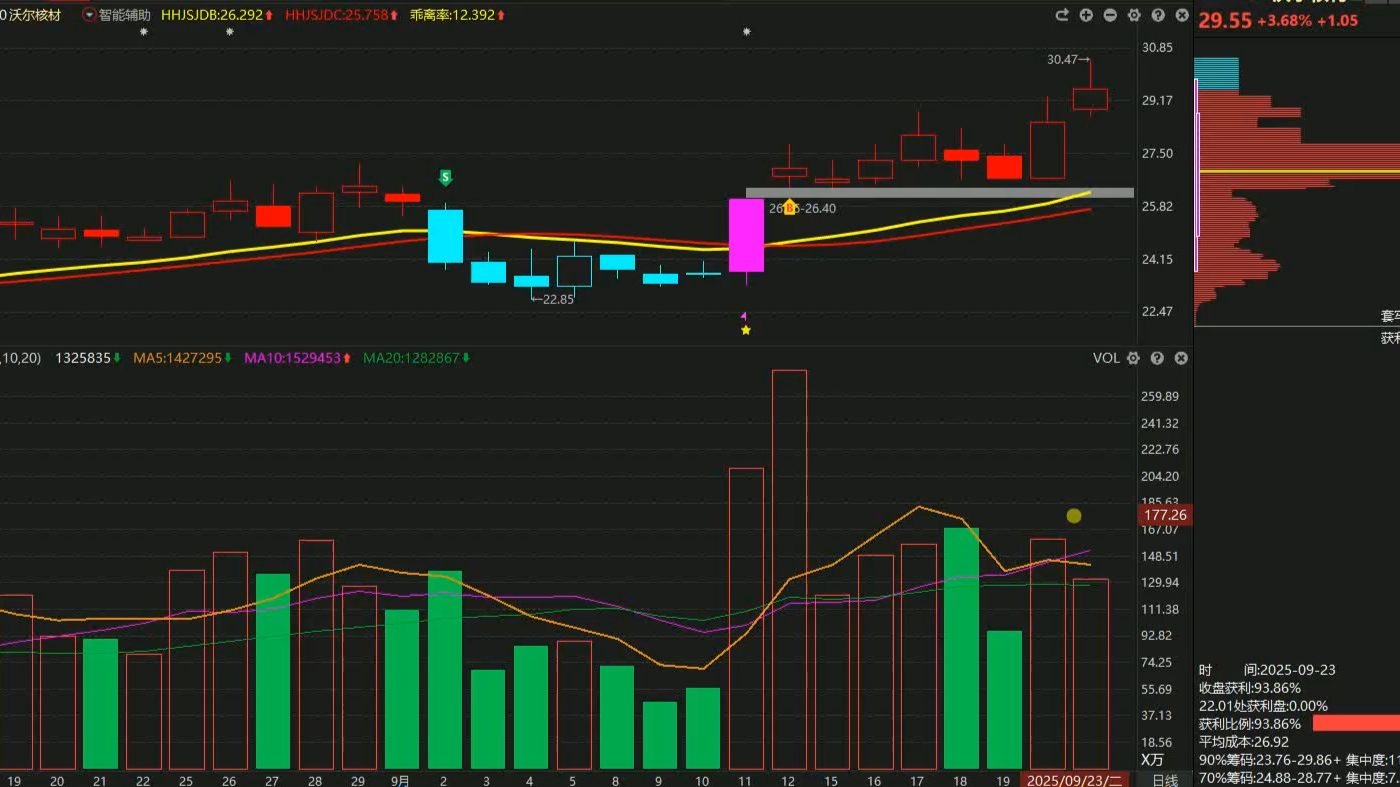
Task: Zoom out the candlestick chart with minus icon
Action: (x=1110, y=15)
